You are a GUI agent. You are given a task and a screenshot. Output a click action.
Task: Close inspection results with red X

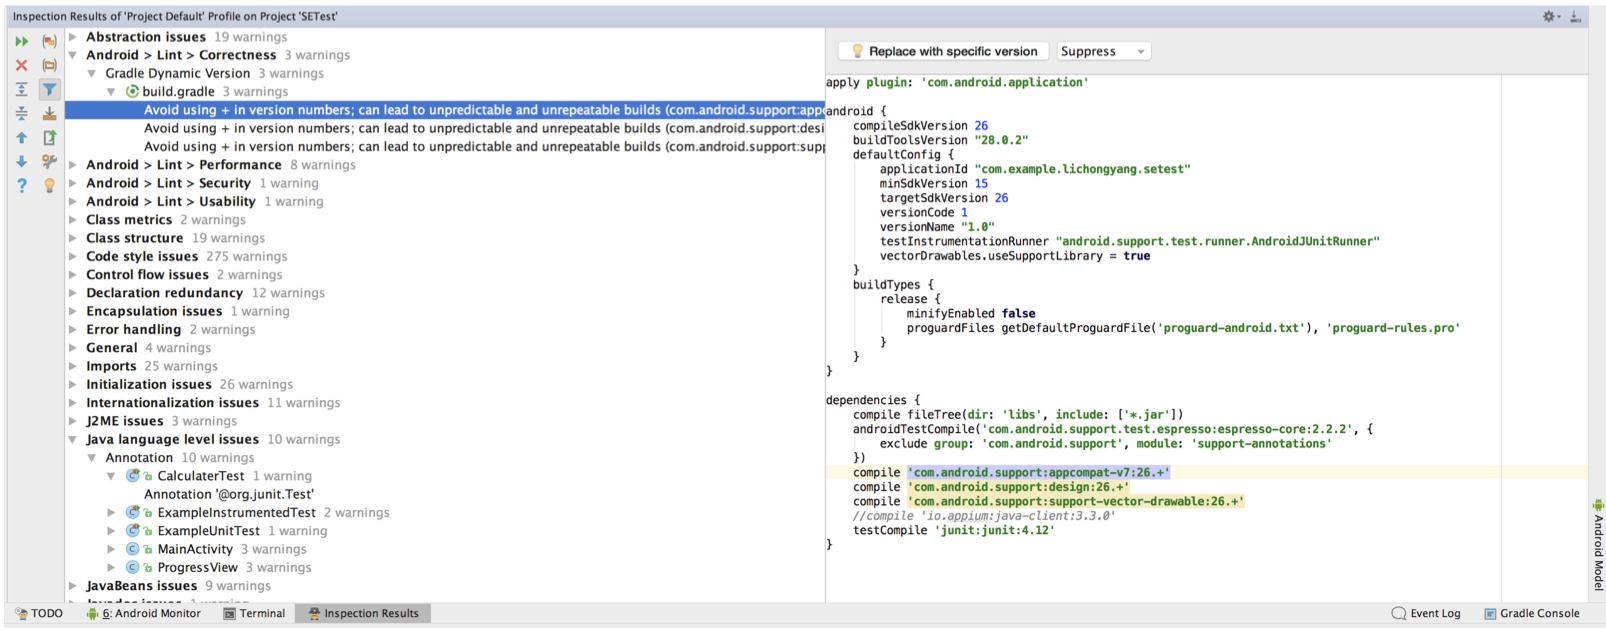point(21,65)
